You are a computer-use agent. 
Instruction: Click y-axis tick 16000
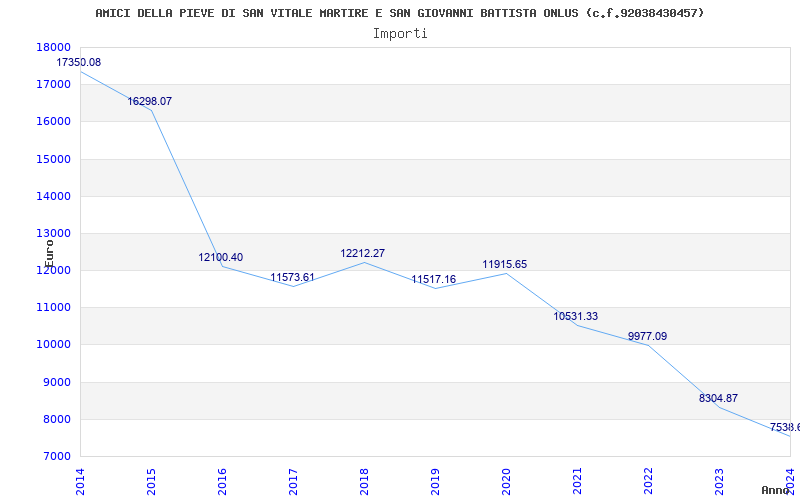coord(54,122)
